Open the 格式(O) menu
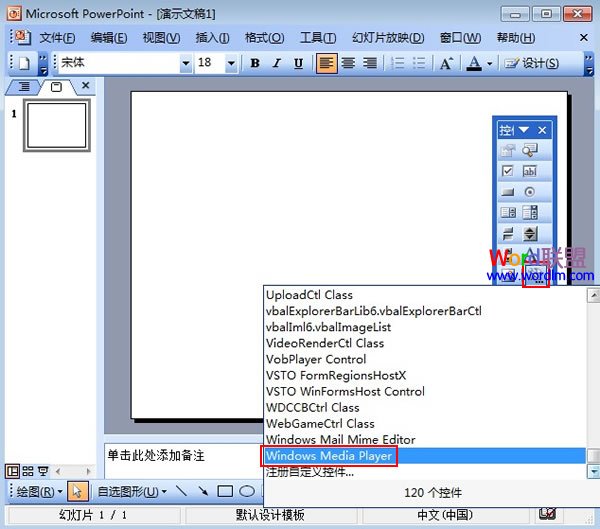The height and width of the screenshot is (529, 600). pyautogui.click(x=264, y=38)
